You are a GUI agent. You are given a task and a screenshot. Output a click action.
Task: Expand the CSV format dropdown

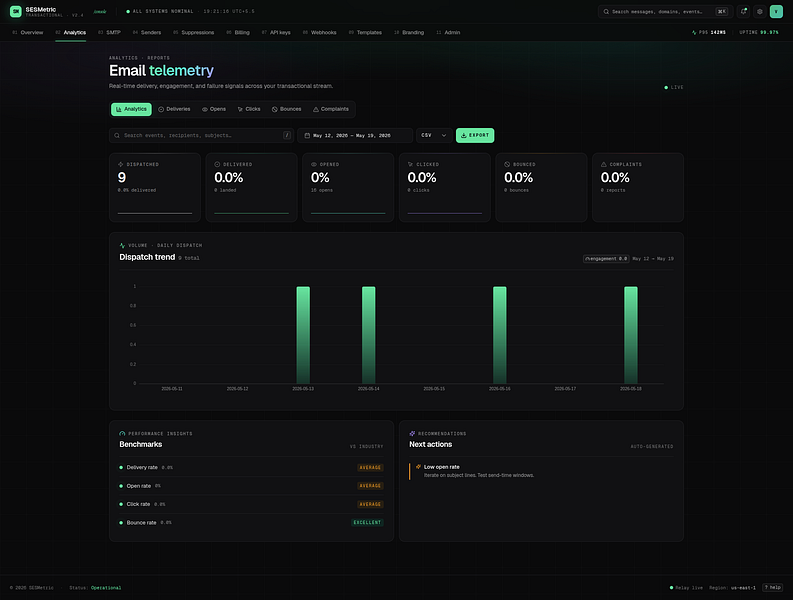[x=434, y=136]
